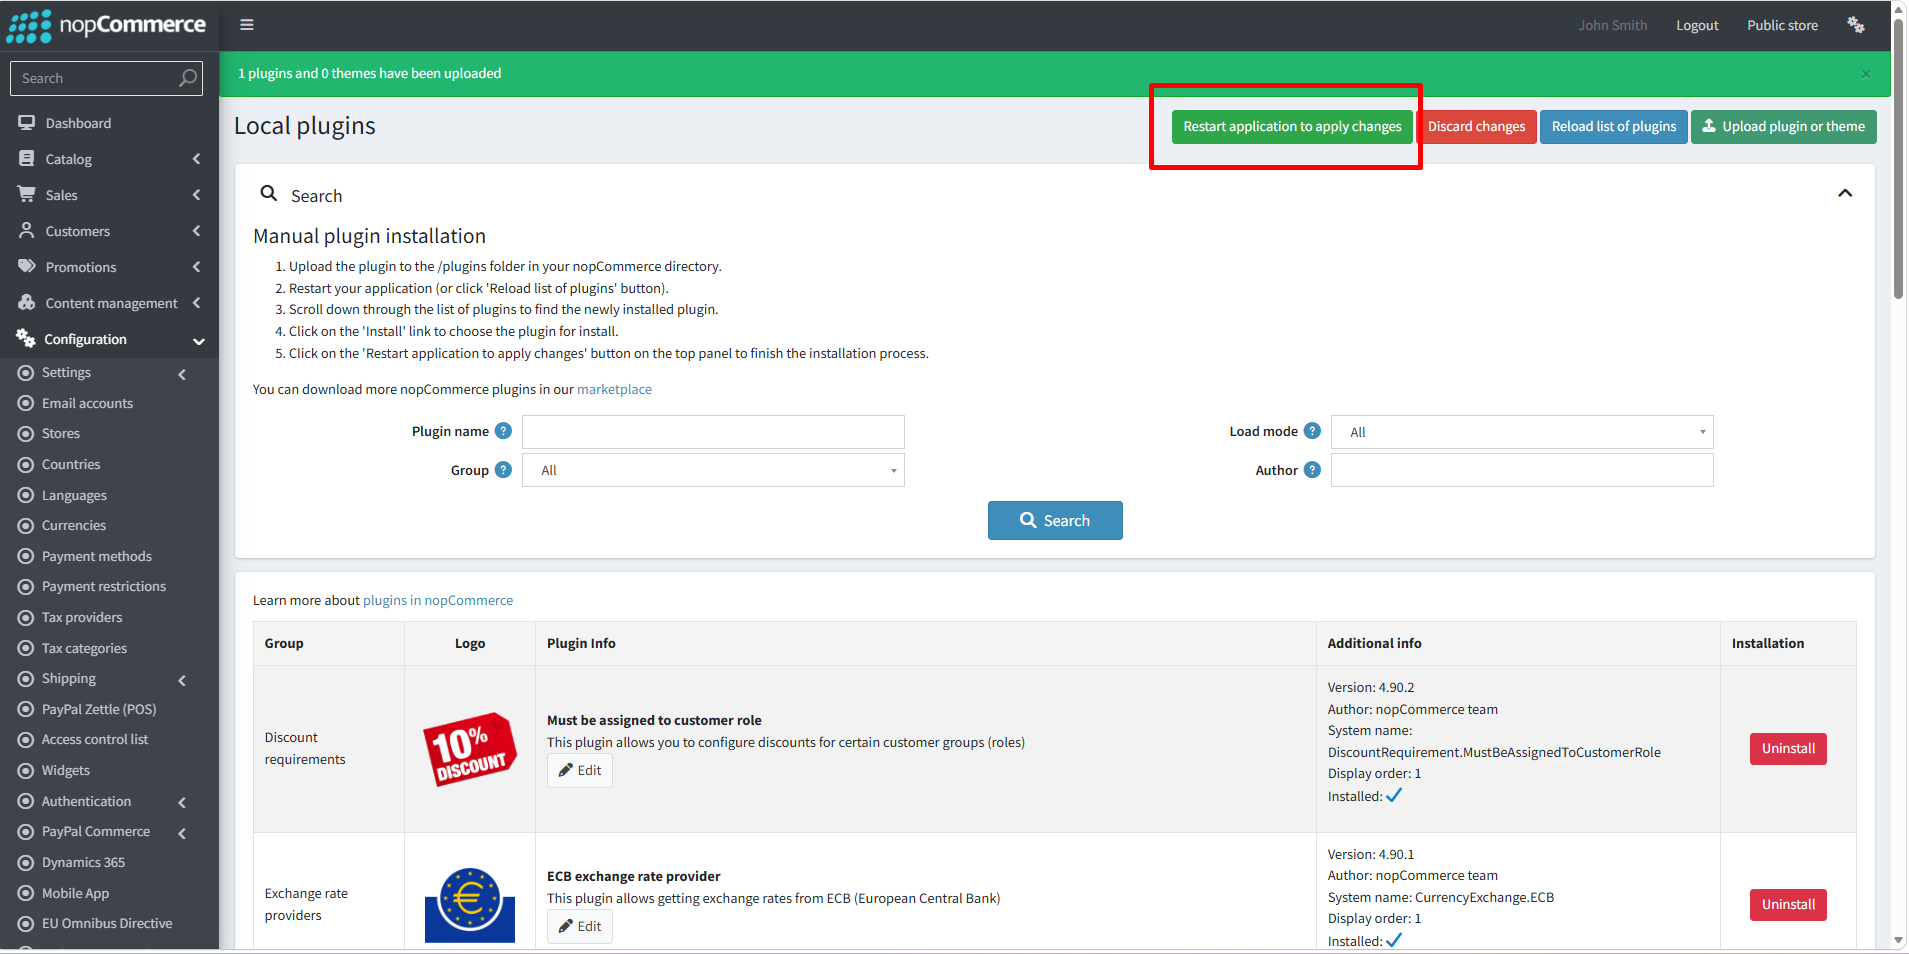1909x954 pixels.
Task: Click the sidebar search magnifier icon
Action: 188,78
